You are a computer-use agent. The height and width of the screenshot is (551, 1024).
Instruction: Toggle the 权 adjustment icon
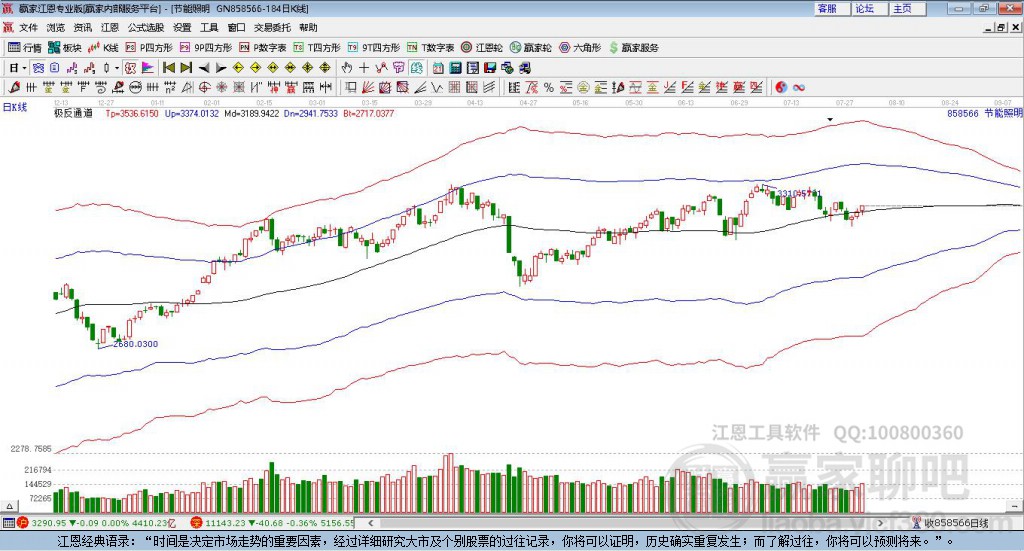click(x=130, y=68)
